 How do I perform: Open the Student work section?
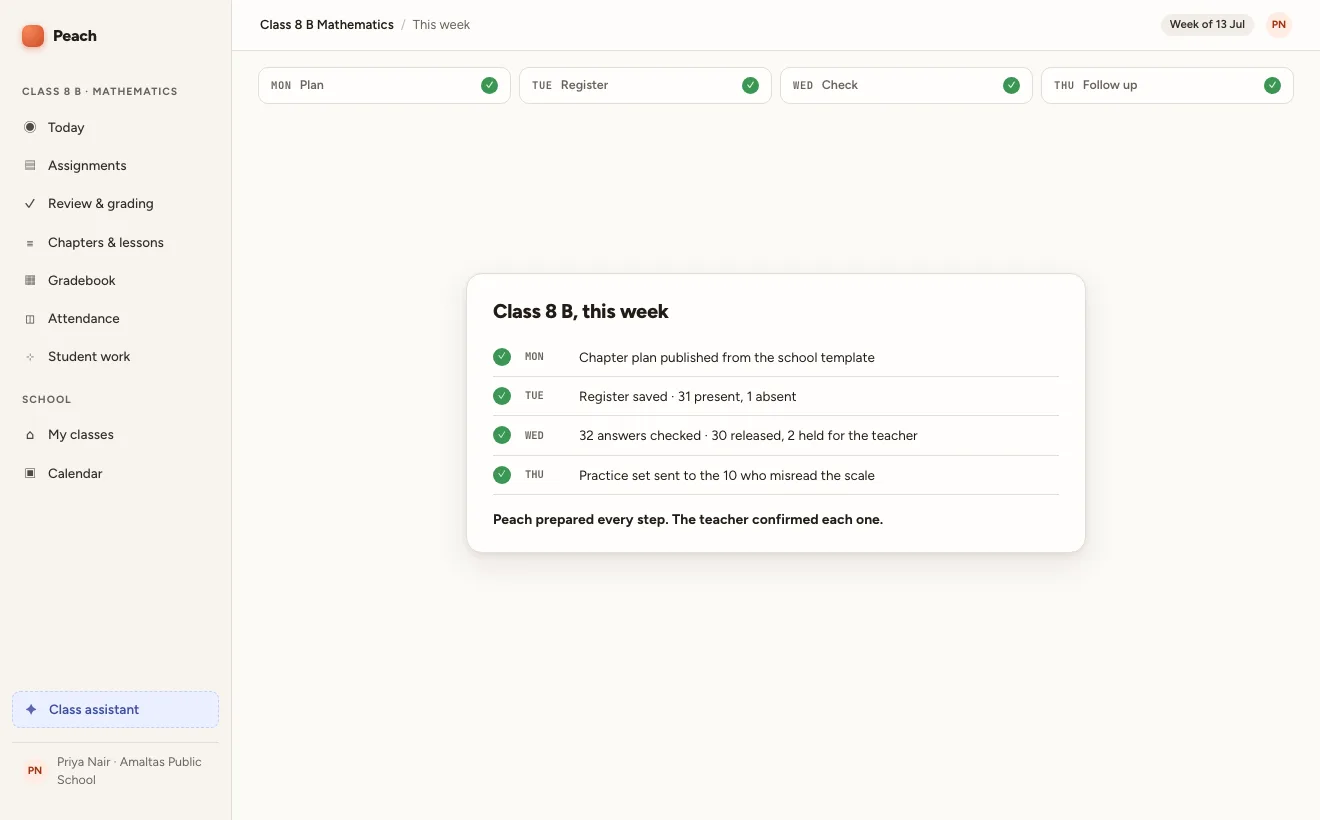(116, 357)
